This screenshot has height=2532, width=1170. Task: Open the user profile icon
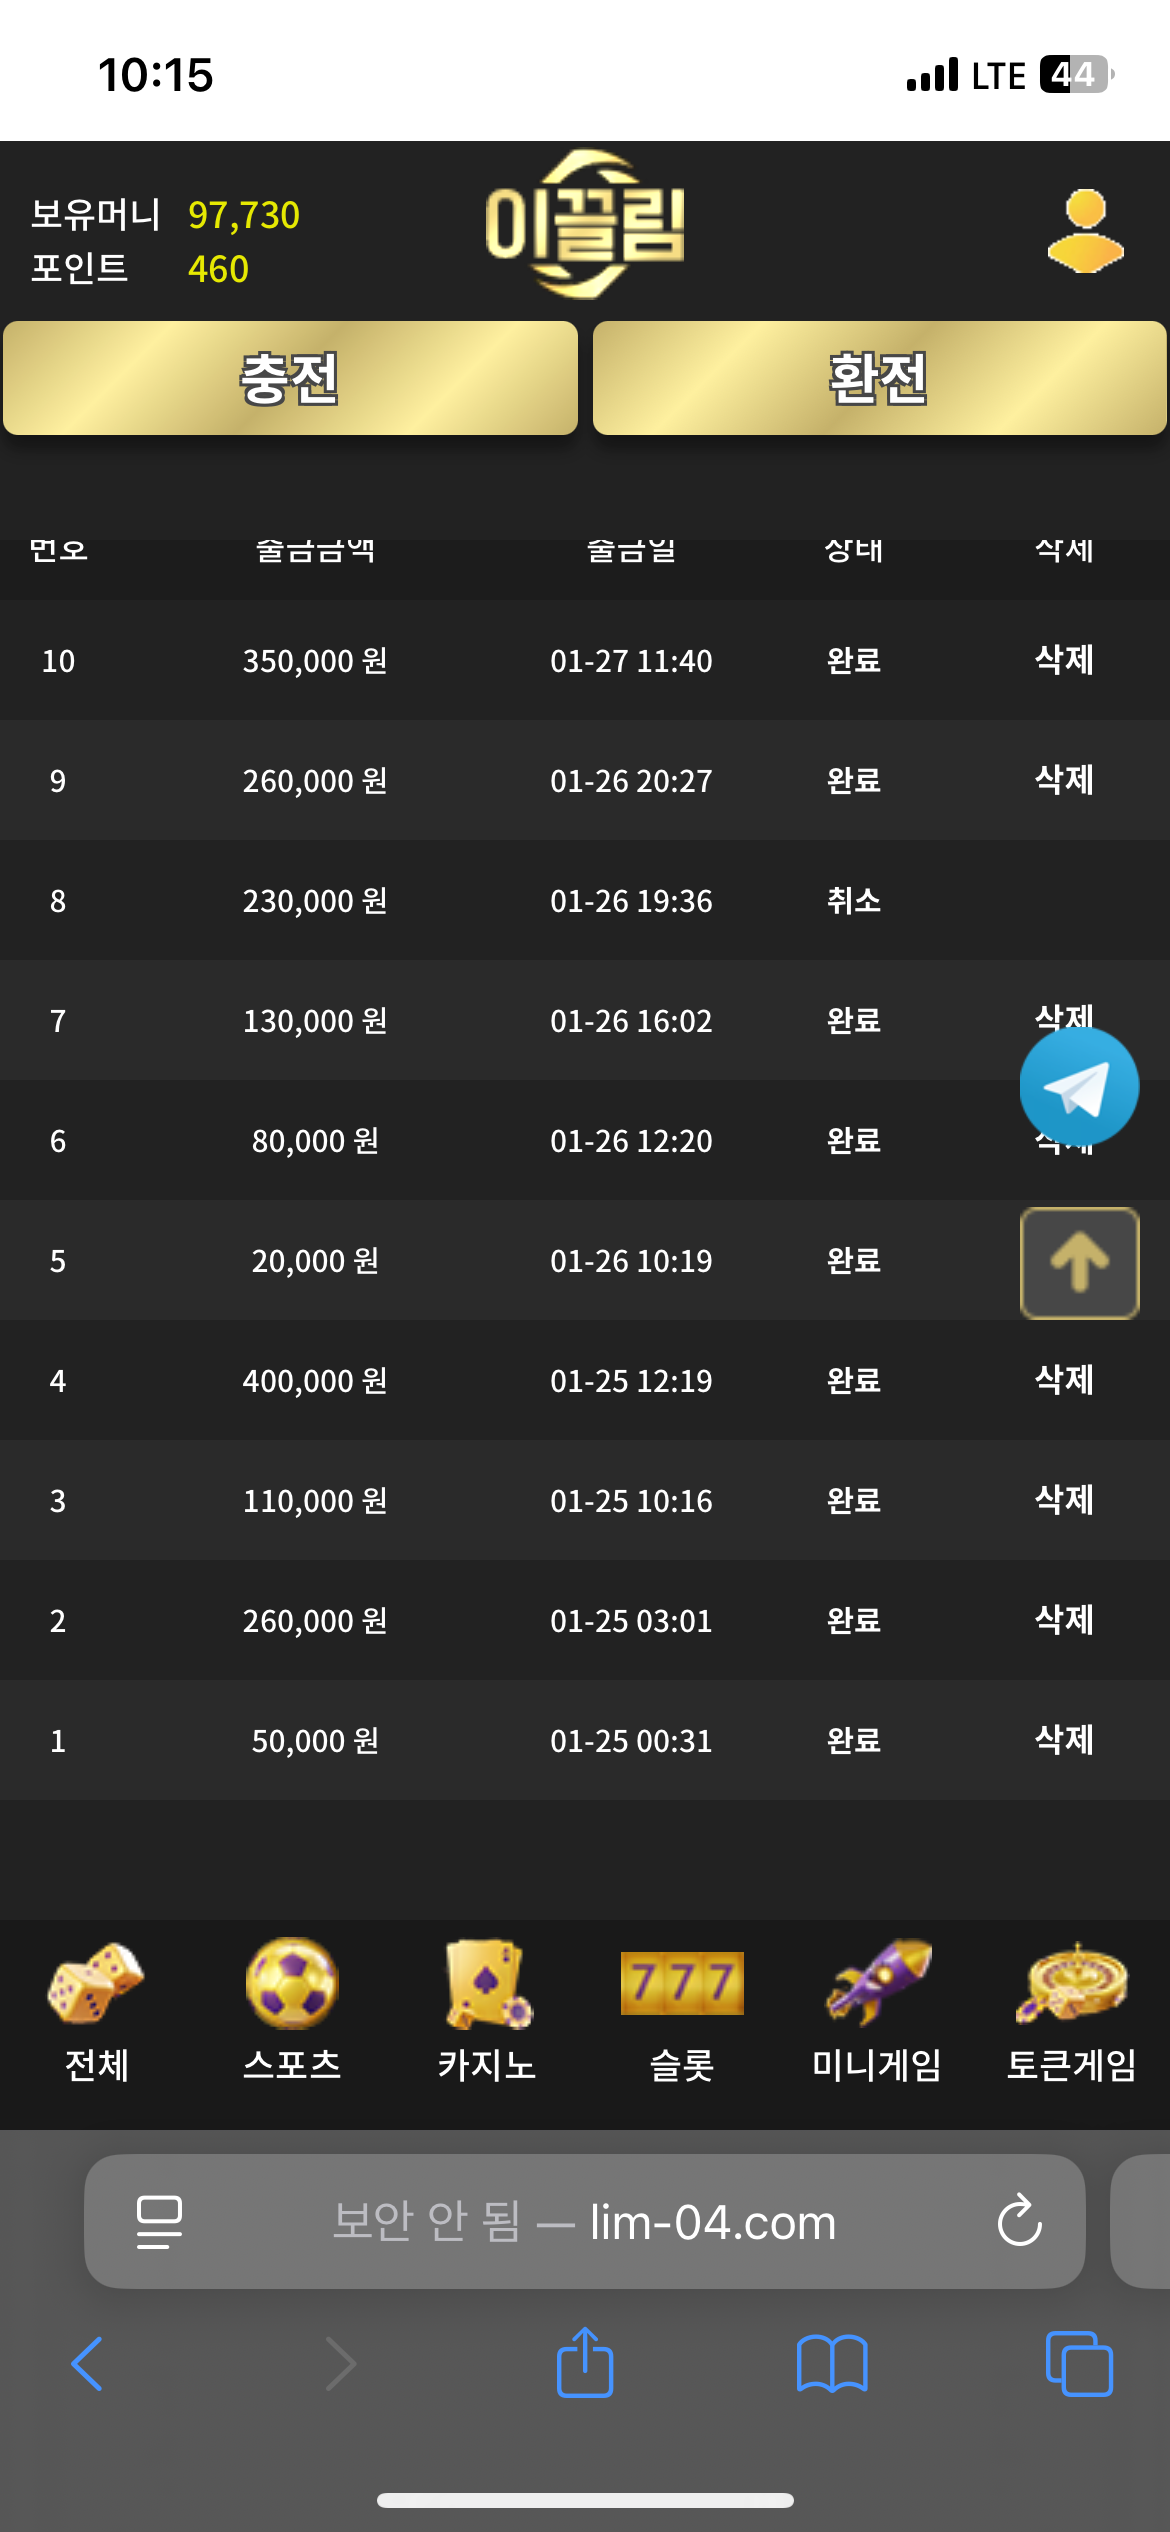point(1085,231)
